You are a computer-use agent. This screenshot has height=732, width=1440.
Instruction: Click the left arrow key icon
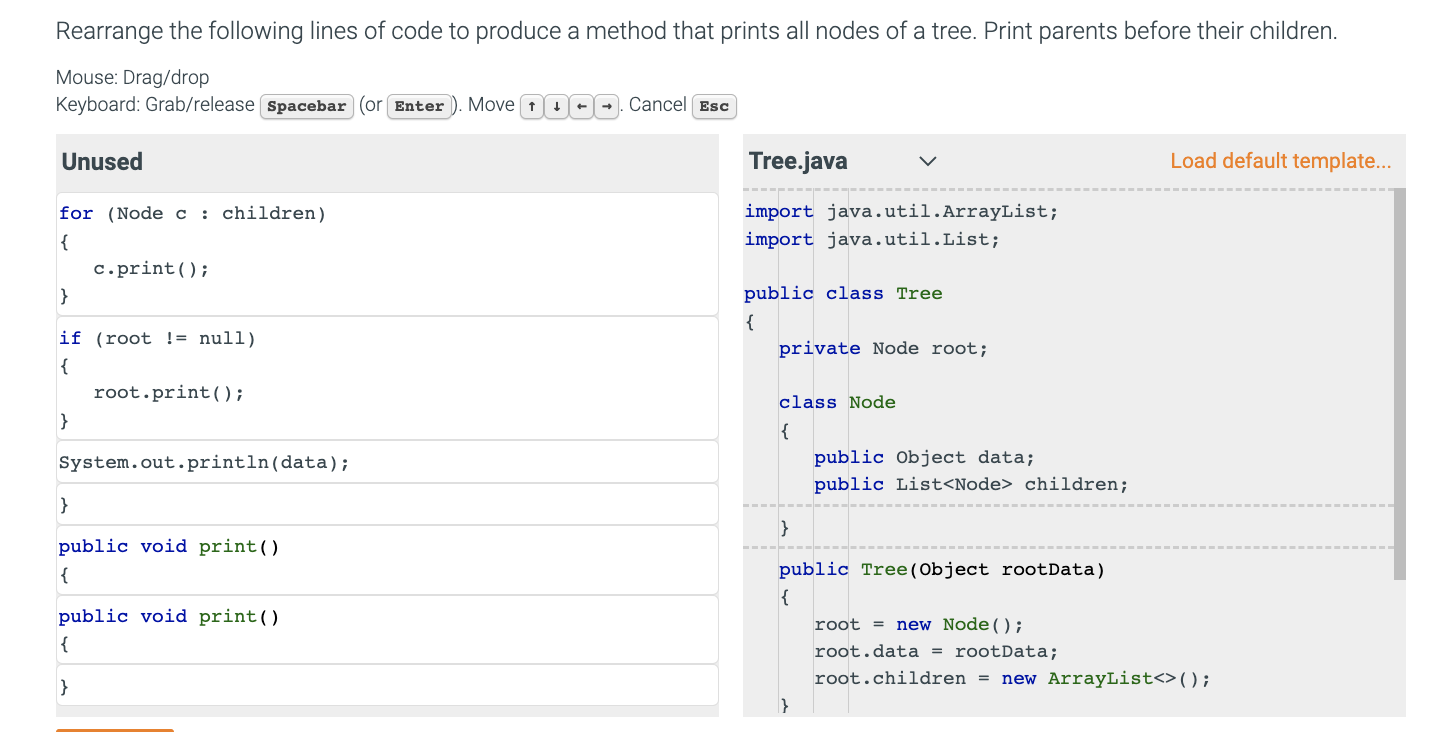coord(581,106)
